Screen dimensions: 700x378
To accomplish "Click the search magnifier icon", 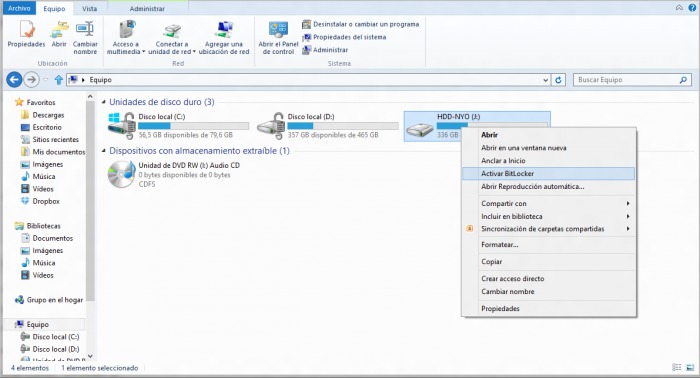I will tap(683, 80).
